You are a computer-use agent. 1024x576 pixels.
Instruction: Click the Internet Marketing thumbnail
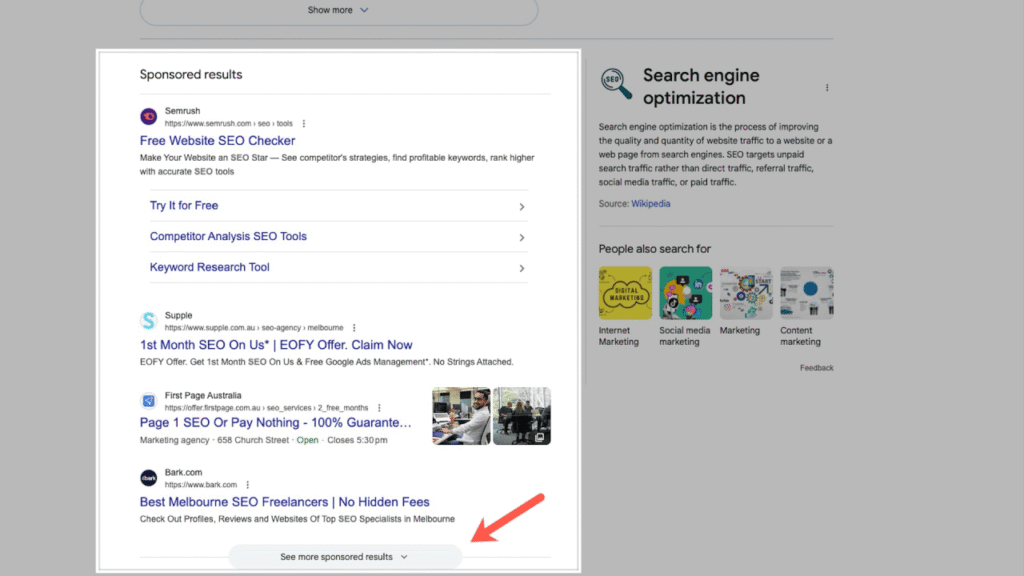[x=624, y=293]
